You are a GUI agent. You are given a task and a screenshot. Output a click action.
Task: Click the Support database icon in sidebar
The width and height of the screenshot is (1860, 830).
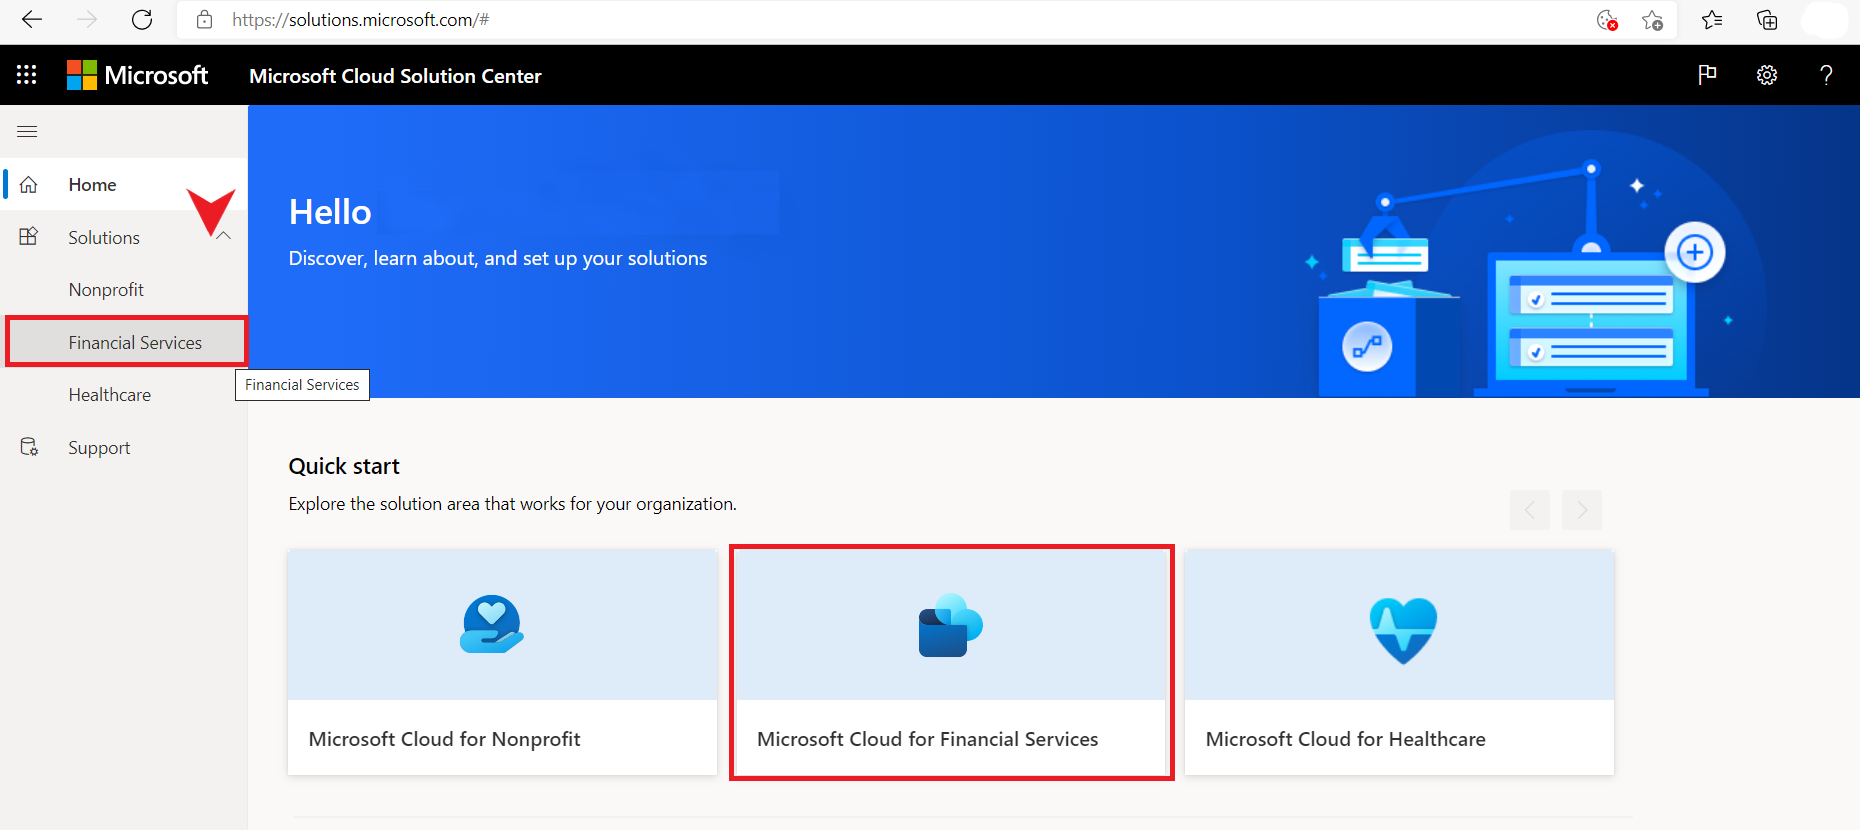(29, 447)
